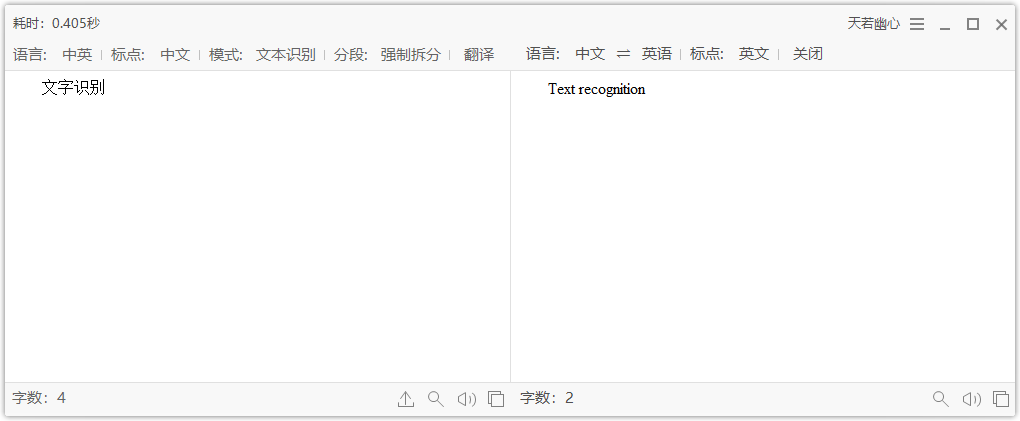Copy the recognized text from left panel
The image size is (1020, 421).
pyautogui.click(x=496, y=399)
